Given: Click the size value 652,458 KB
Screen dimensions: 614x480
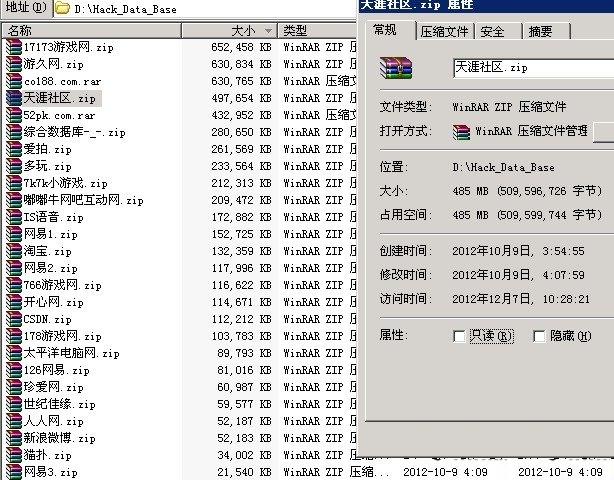Looking at the screenshot, I should pos(241,47).
